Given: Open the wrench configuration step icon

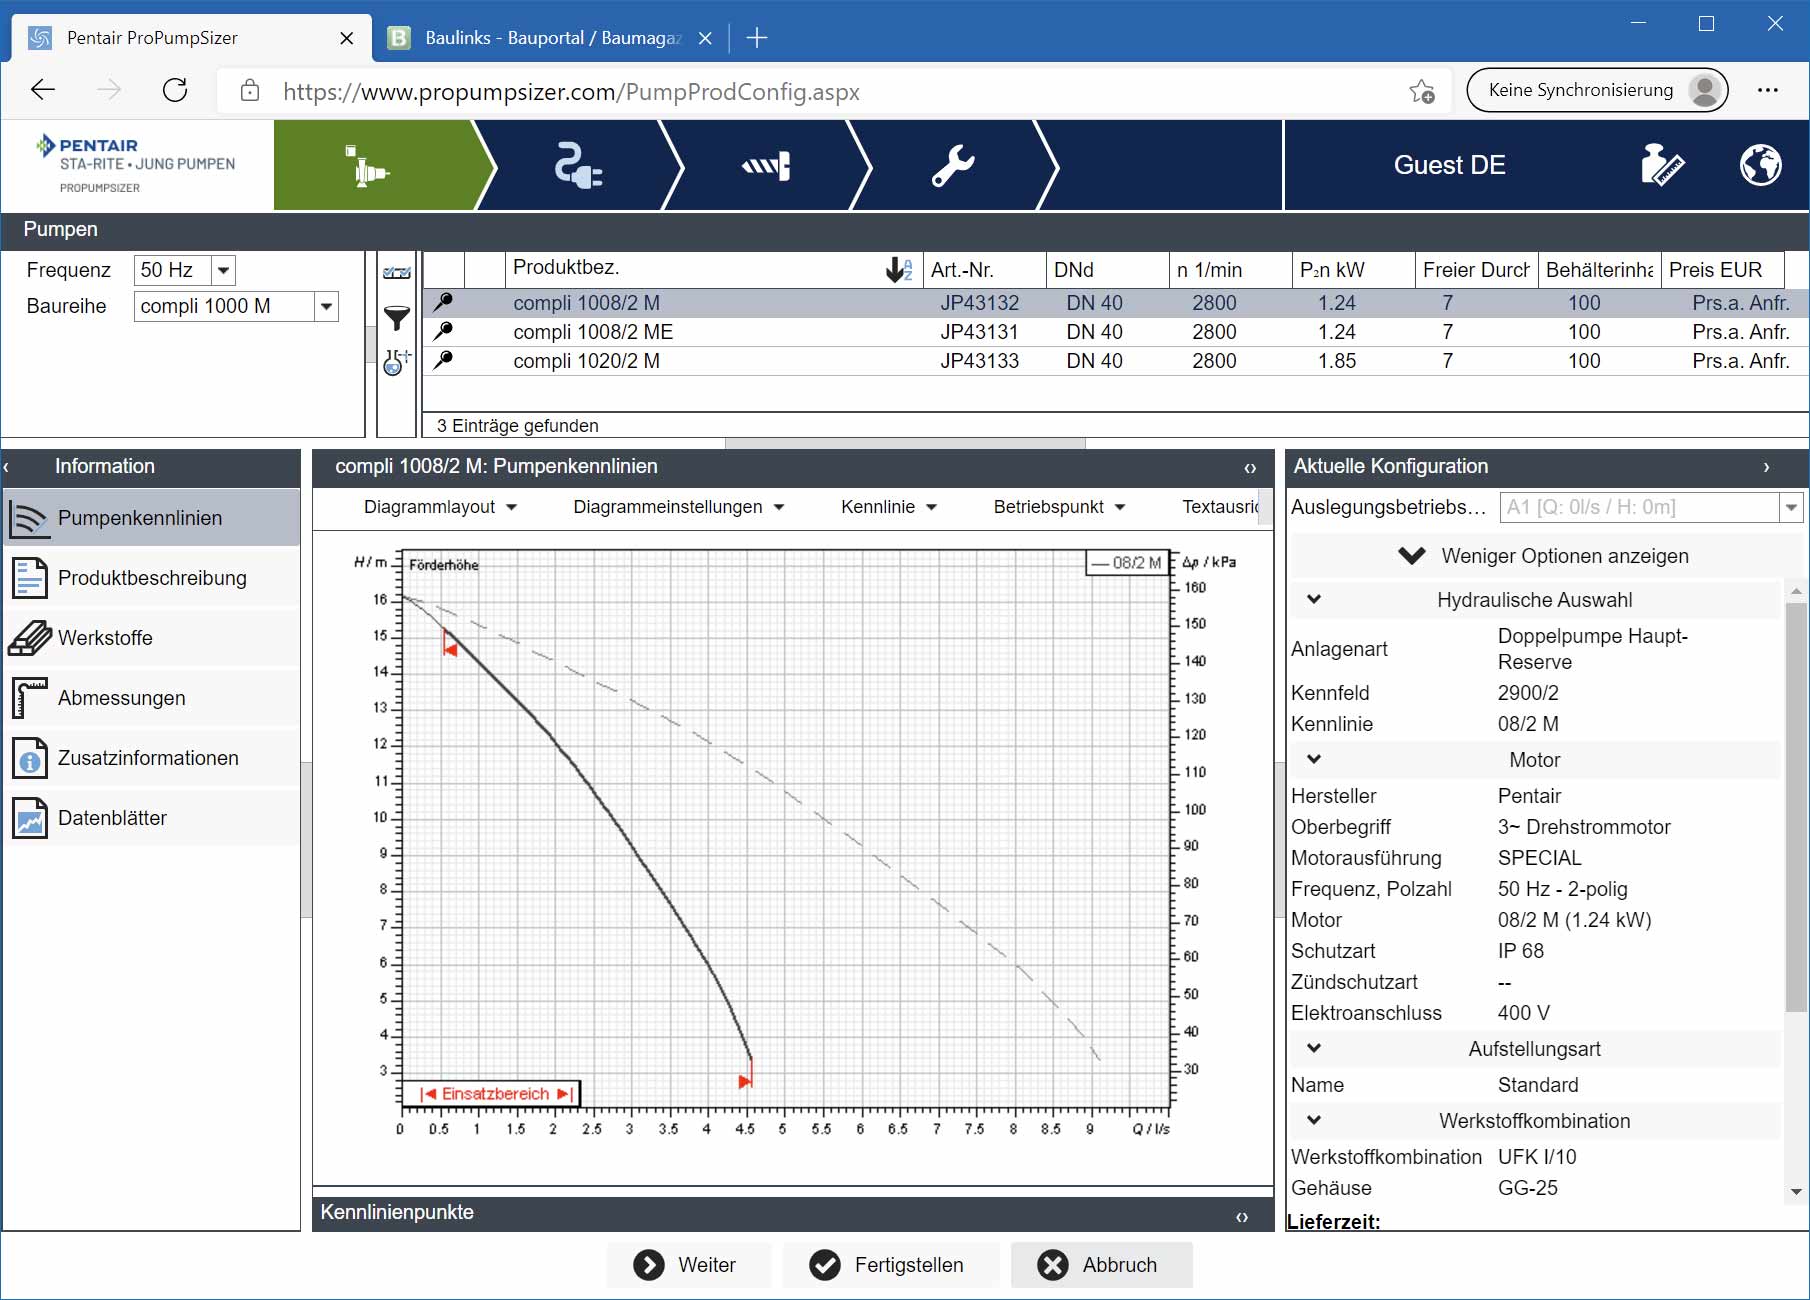Looking at the screenshot, I should [953, 166].
